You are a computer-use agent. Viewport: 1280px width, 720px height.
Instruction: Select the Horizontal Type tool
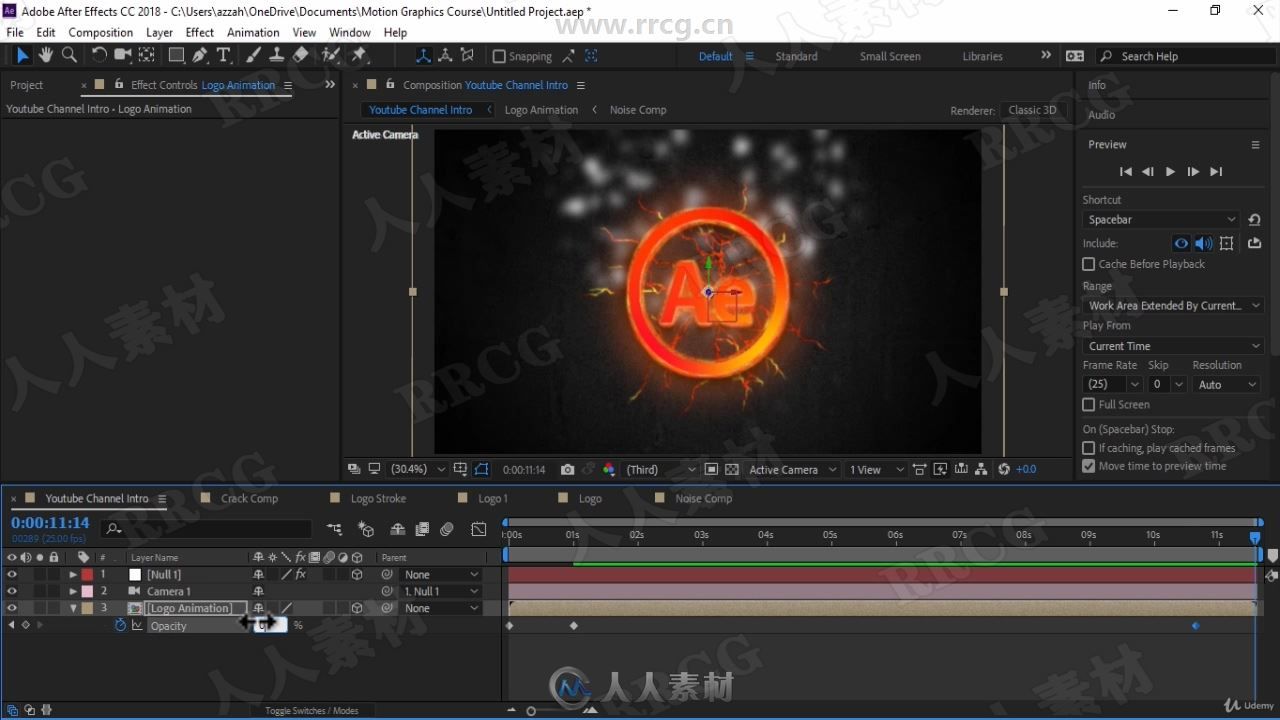point(224,55)
